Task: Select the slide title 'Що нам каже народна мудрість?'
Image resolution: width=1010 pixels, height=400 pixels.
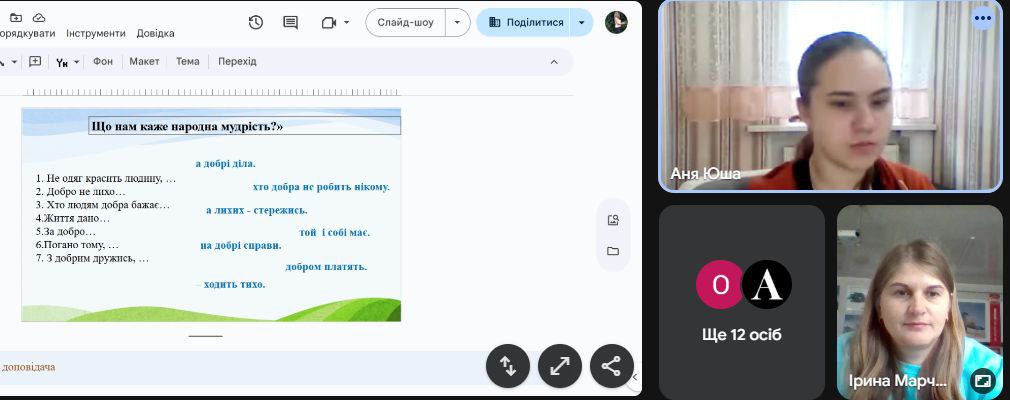Action: point(187,126)
